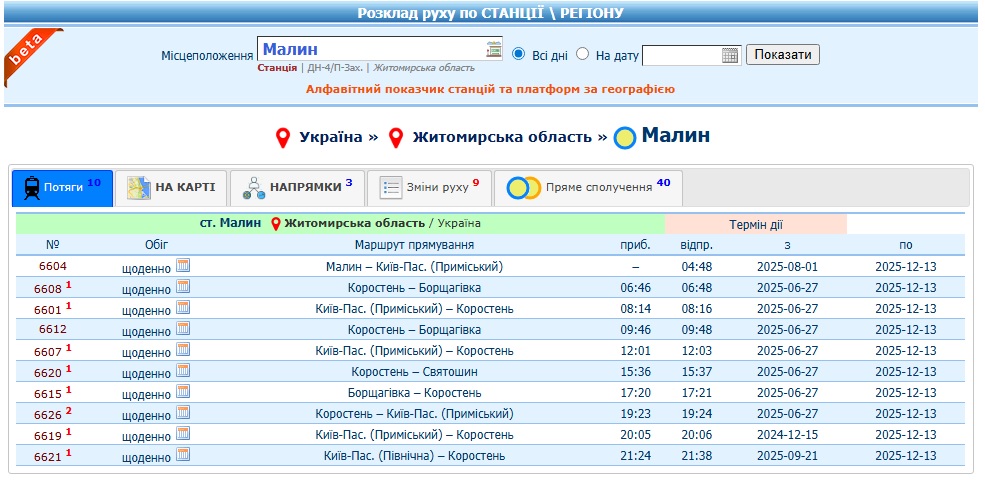Select the "На дату" radio button
Image resolution: width=985 pixels, height=485 pixels.
pyautogui.click(x=583, y=54)
